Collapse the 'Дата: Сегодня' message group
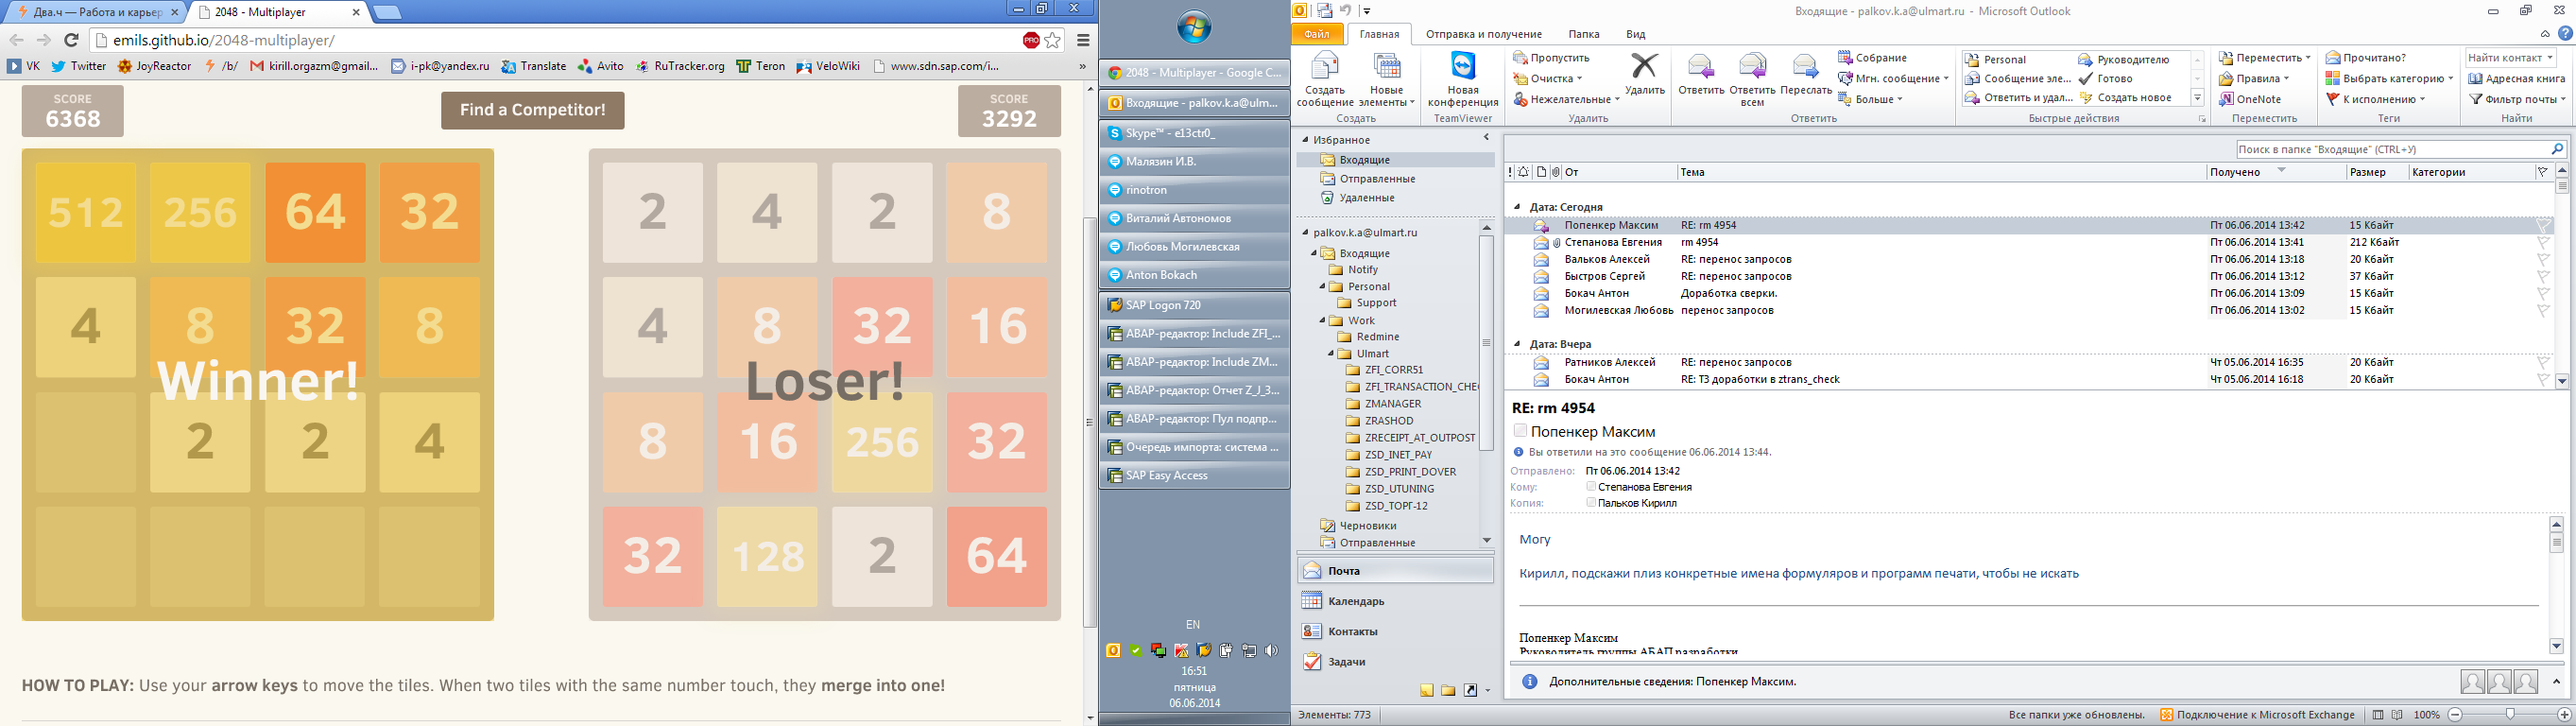 pos(1517,207)
